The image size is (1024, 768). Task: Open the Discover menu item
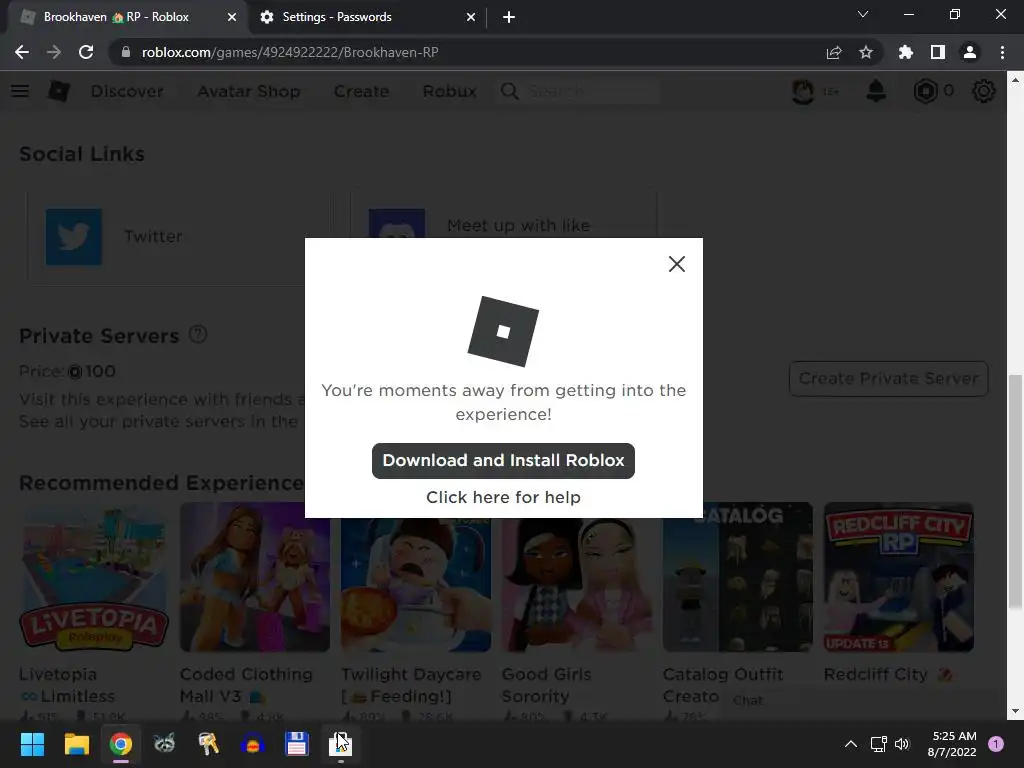point(127,91)
